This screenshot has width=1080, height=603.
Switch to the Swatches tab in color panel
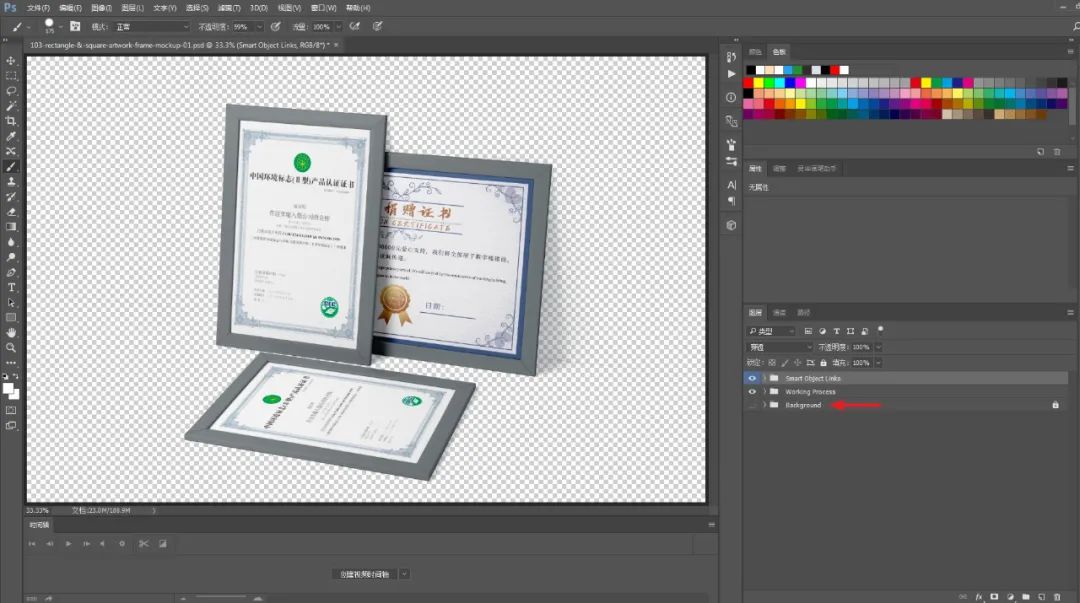point(779,52)
